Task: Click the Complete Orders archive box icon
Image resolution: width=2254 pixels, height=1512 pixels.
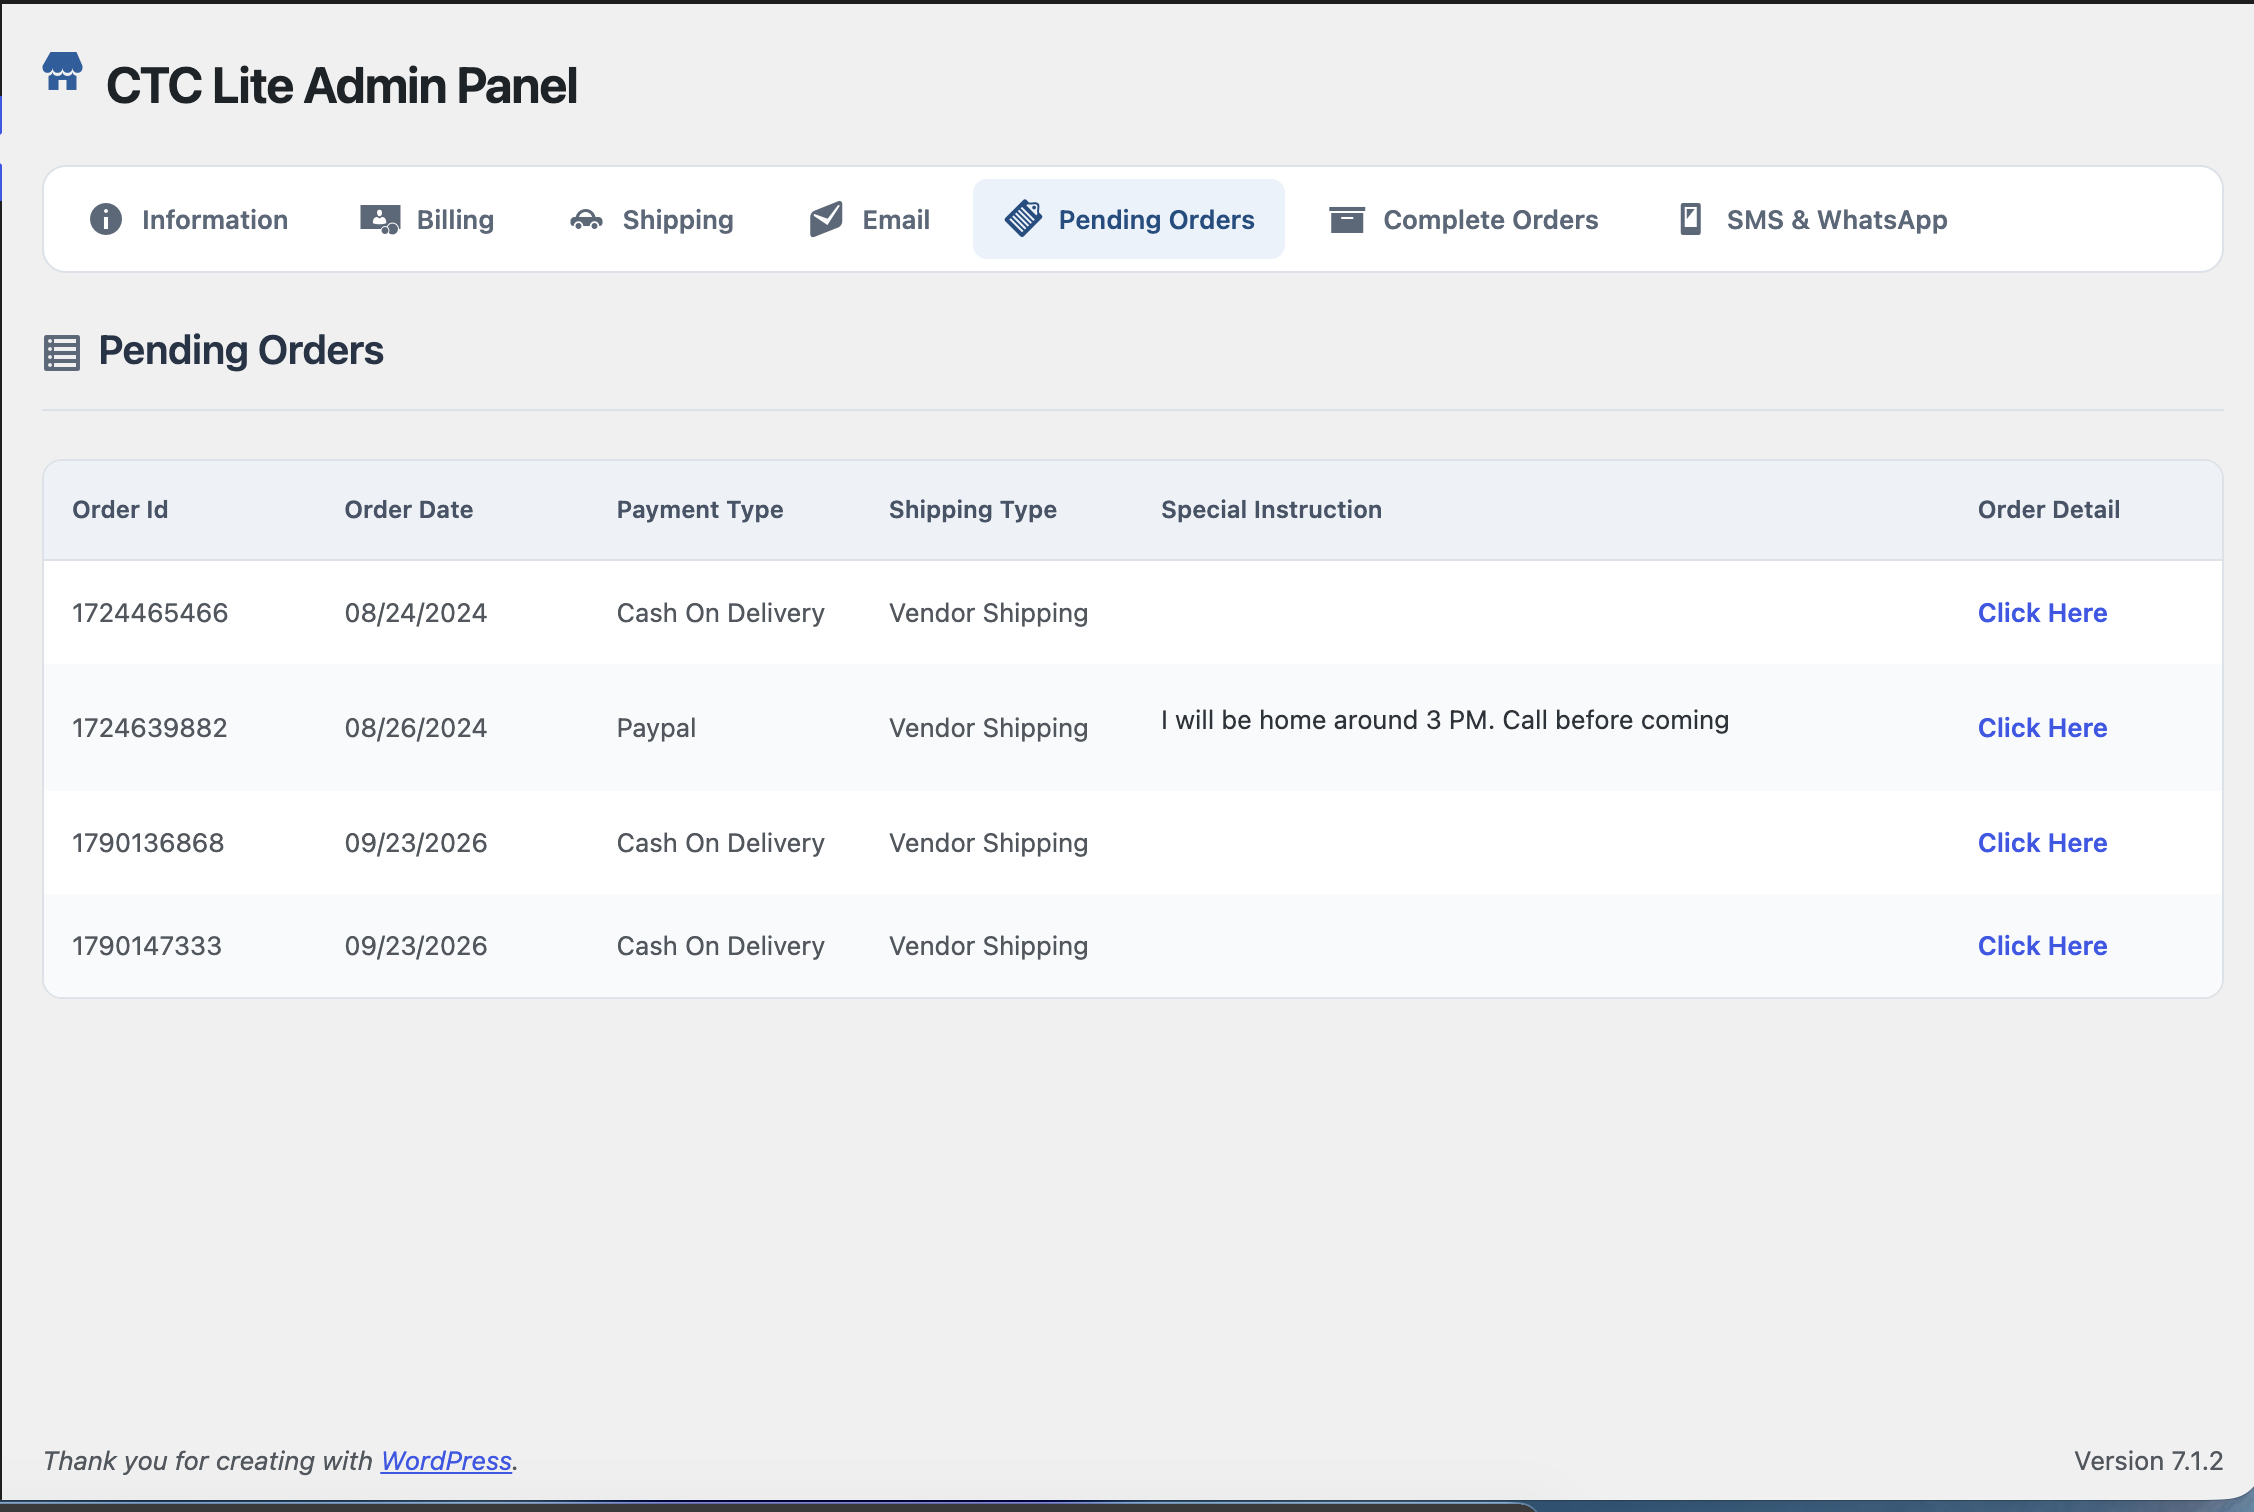Action: pos(1347,219)
